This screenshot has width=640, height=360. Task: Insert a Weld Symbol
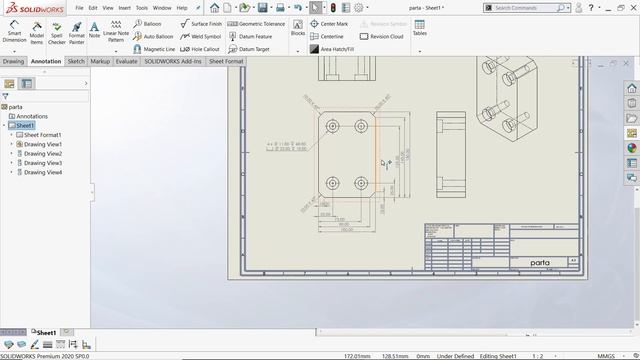(x=201, y=36)
